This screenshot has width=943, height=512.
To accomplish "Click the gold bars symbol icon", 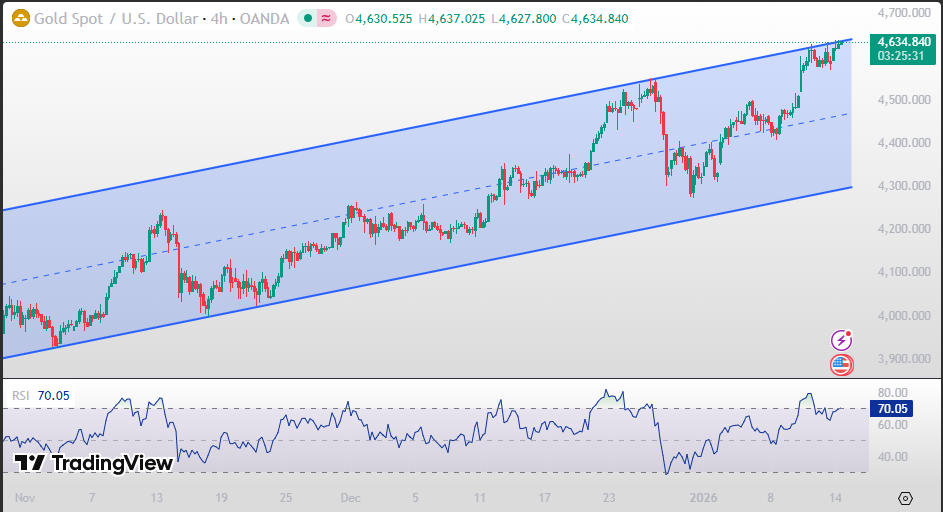I will click(x=19, y=18).
